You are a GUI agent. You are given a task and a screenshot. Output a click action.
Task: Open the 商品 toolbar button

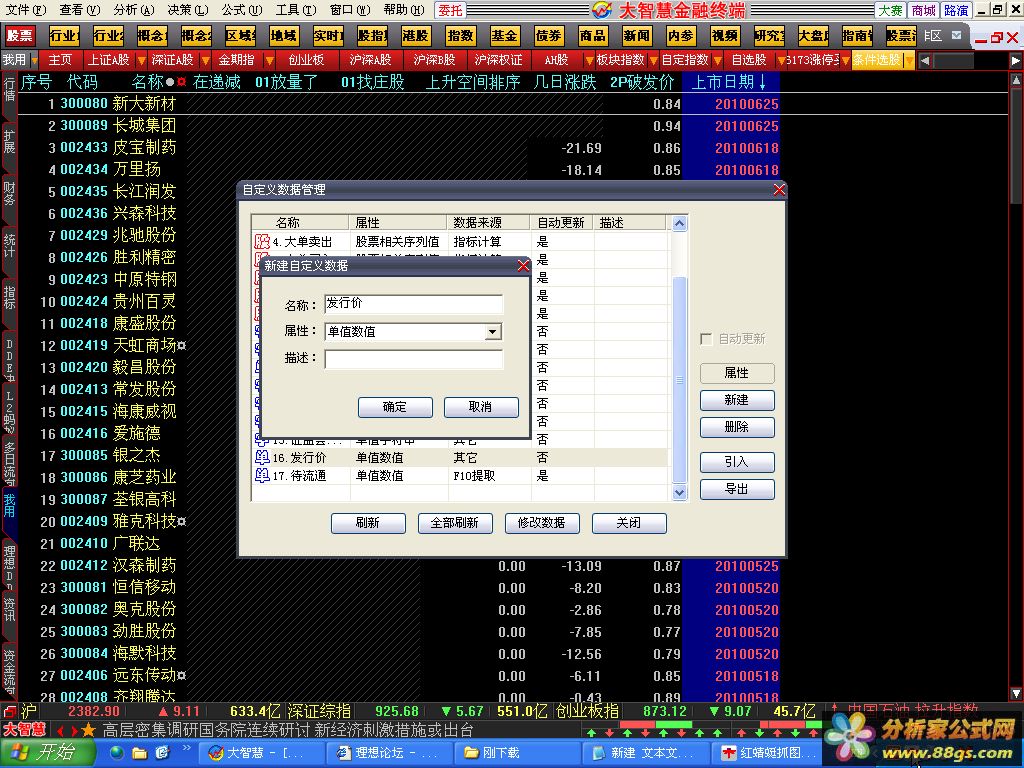point(592,36)
